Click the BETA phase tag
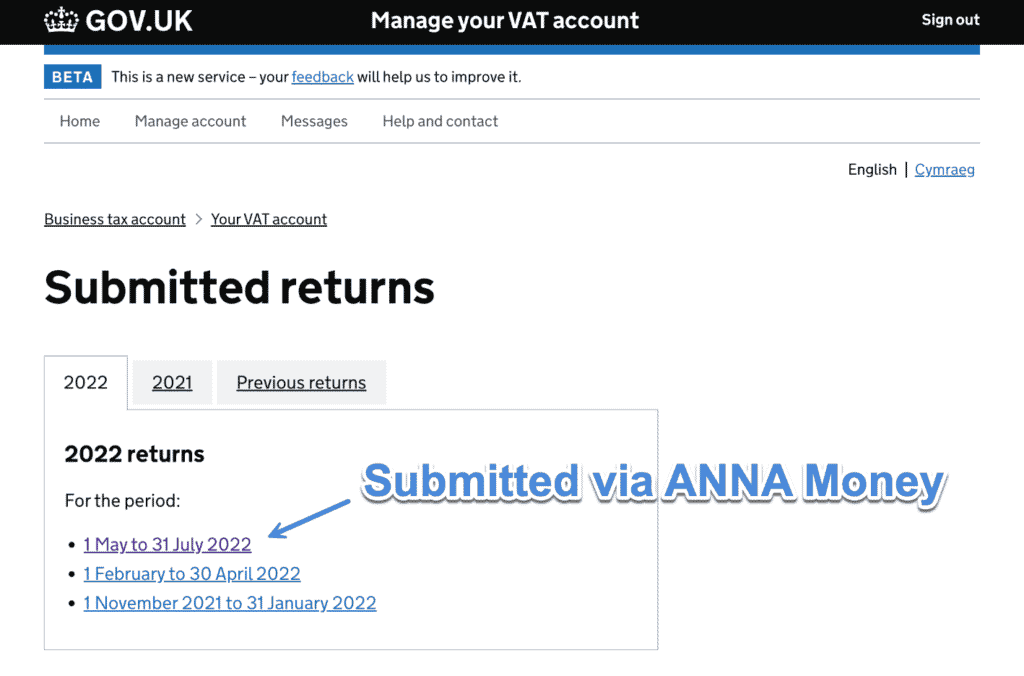Viewport: 1024px width, 676px height. click(x=72, y=77)
